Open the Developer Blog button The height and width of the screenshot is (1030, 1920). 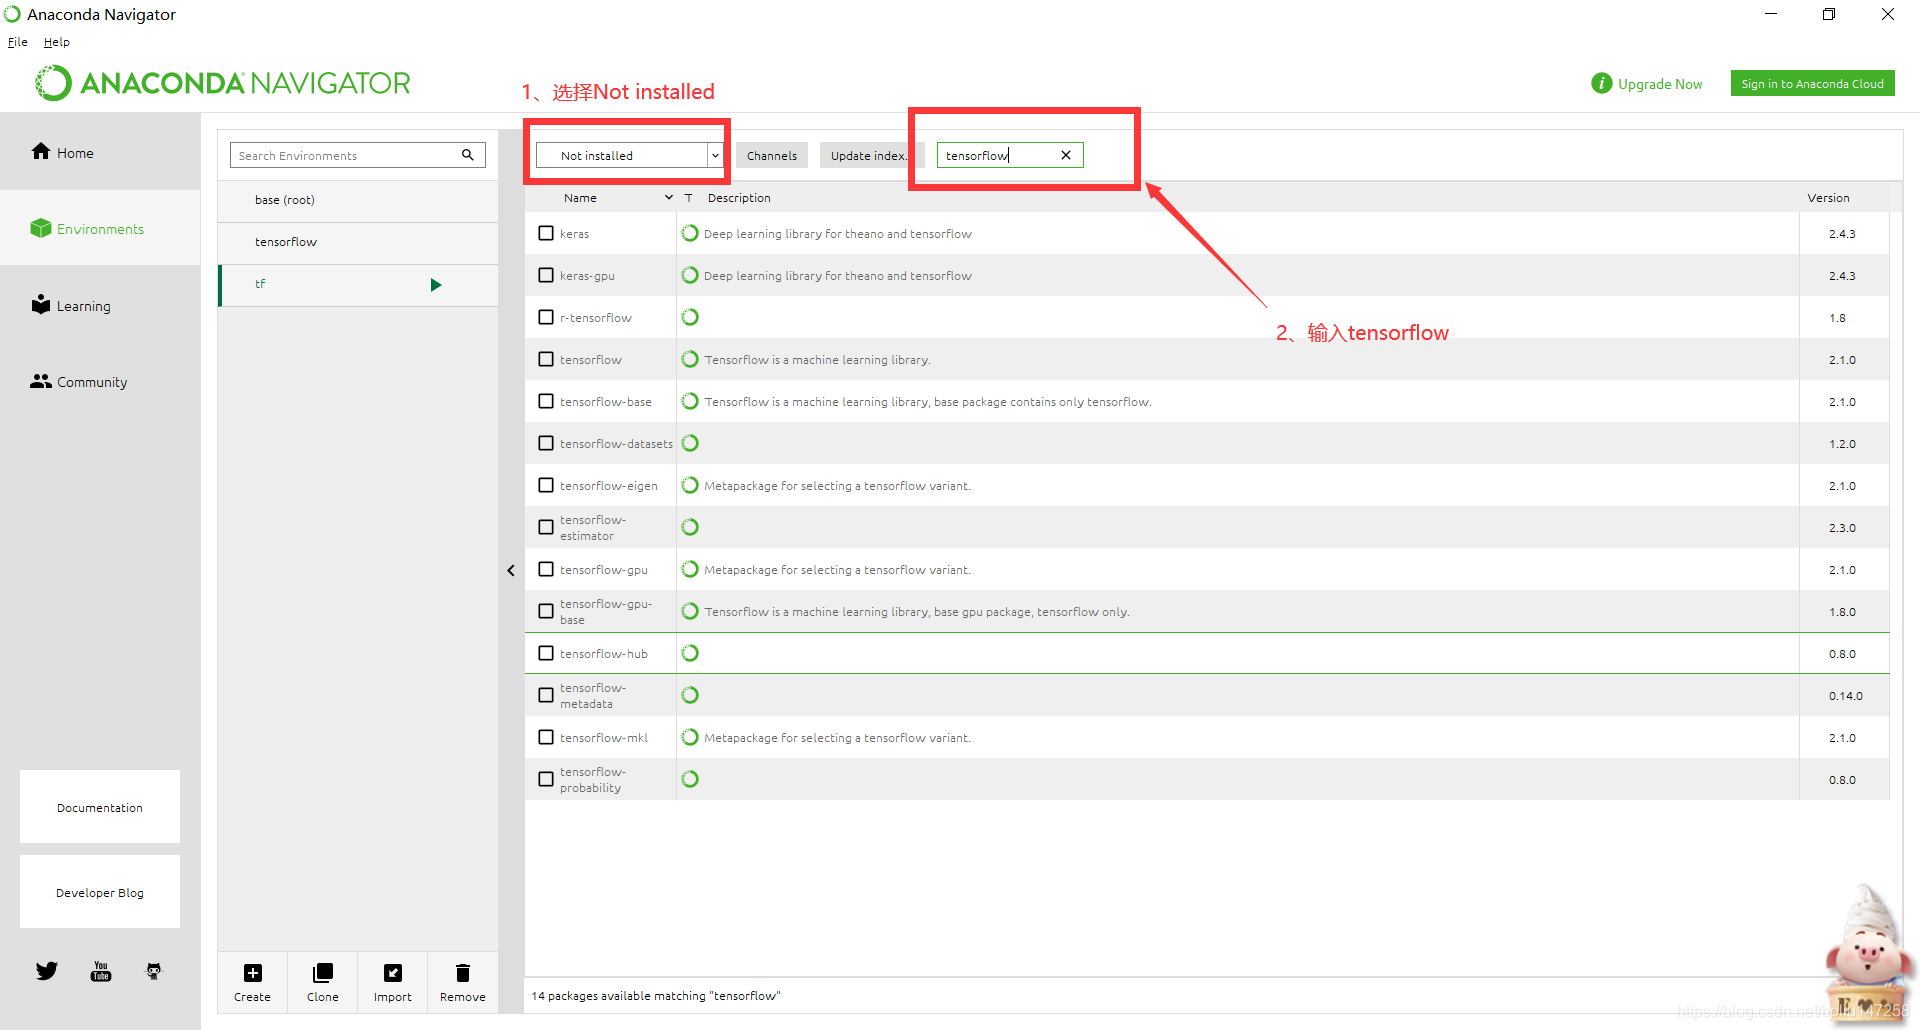coord(100,892)
